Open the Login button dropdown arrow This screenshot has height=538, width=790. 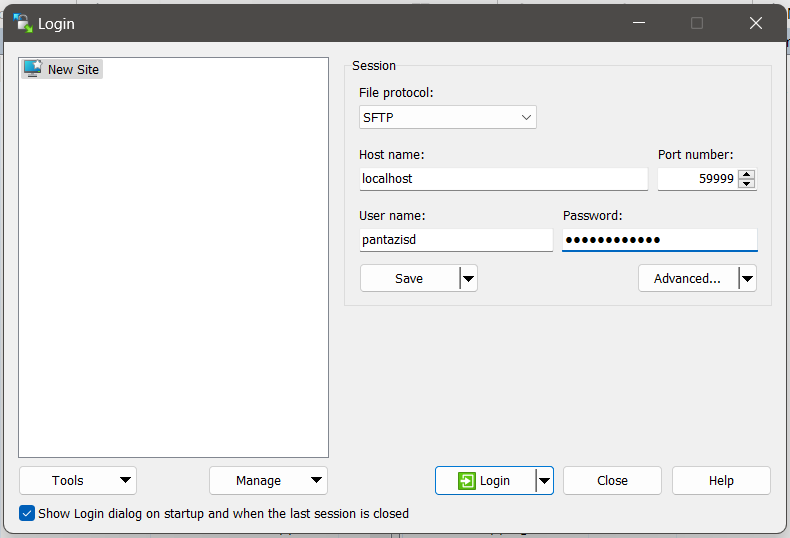pyautogui.click(x=544, y=481)
